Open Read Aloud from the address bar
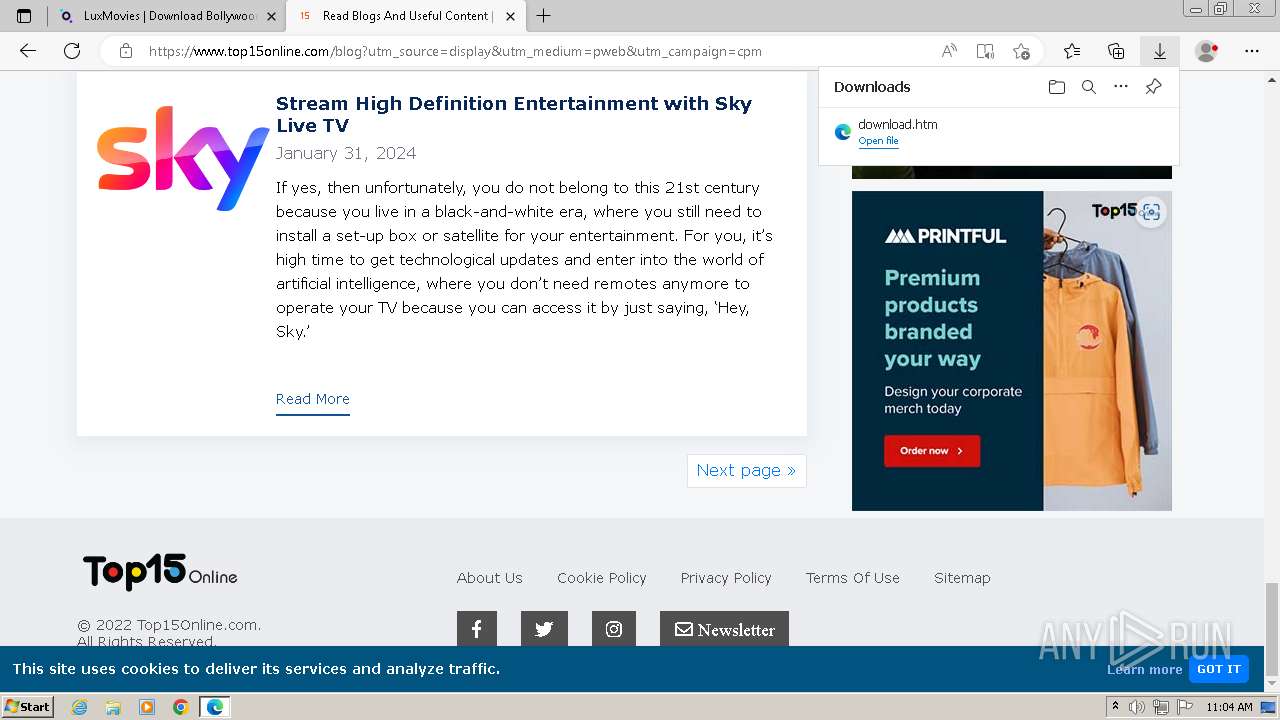 [x=949, y=51]
